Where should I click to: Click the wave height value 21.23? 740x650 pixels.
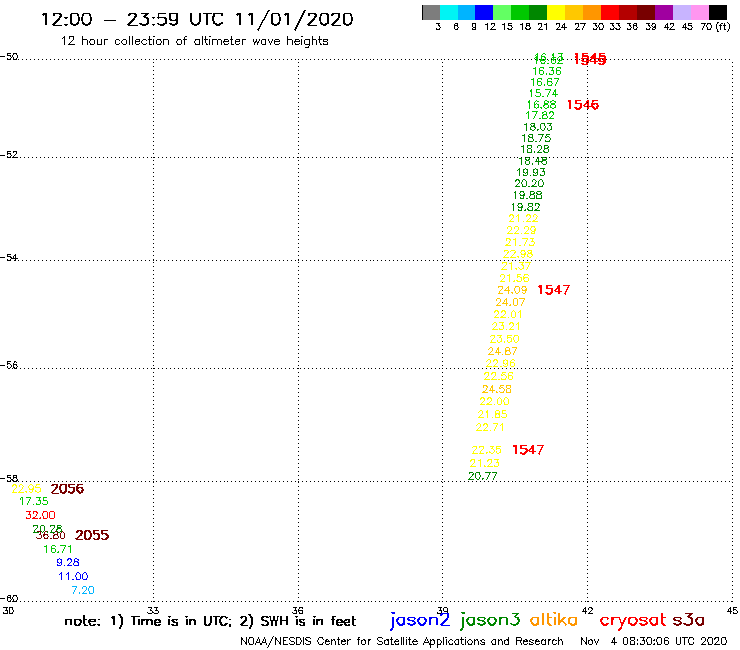click(x=484, y=464)
